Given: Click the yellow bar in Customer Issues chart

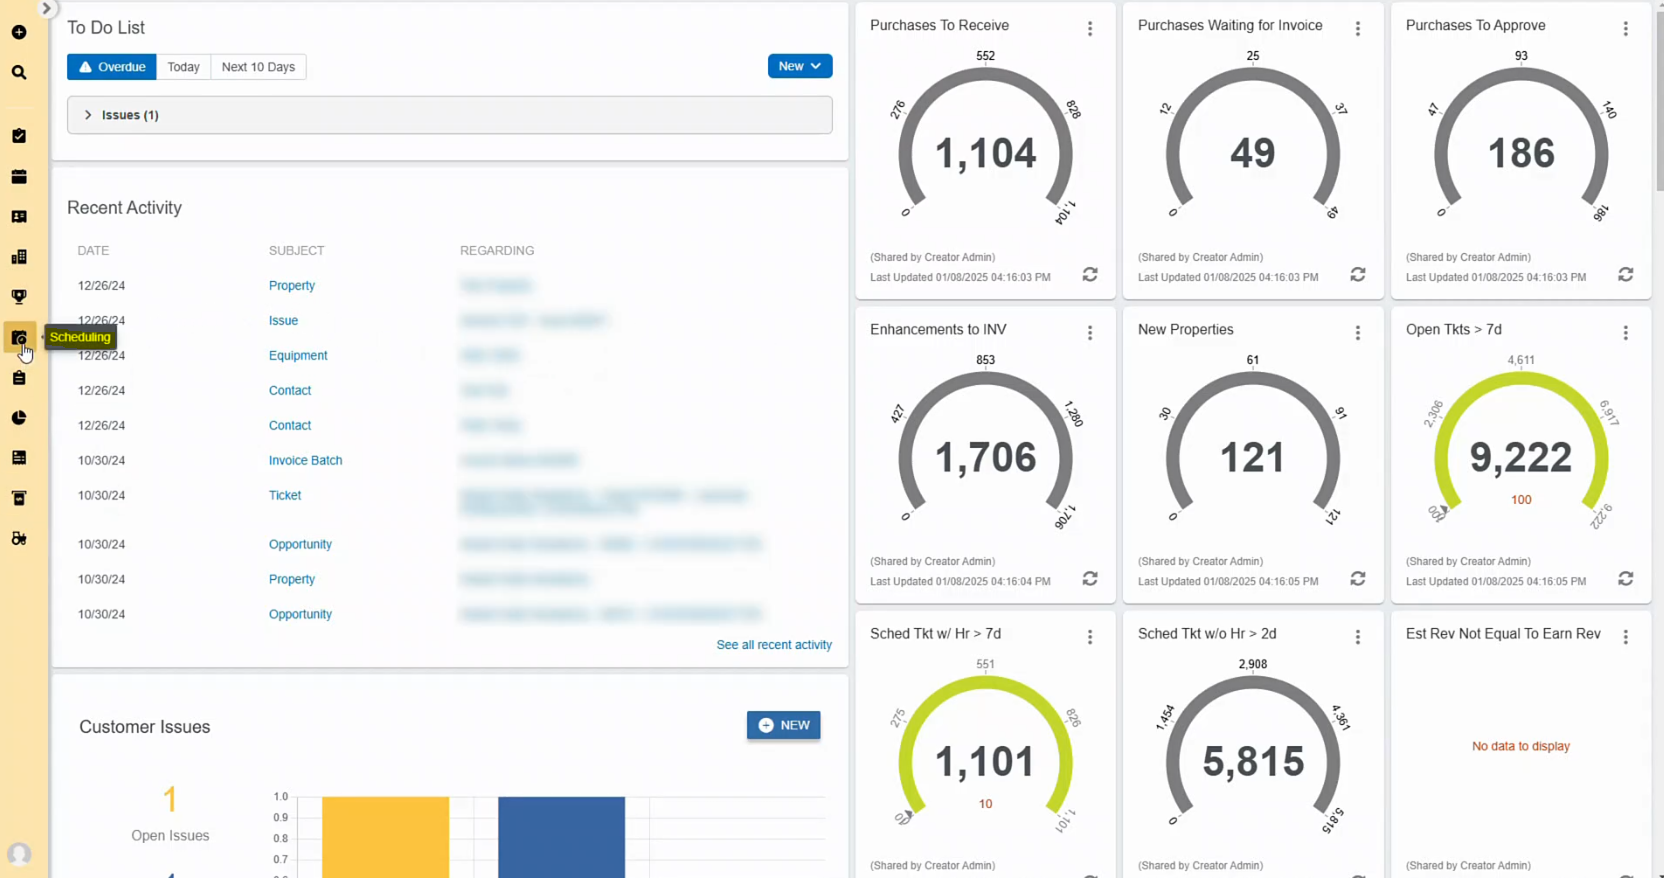Looking at the screenshot, I should tap(385, 837).
